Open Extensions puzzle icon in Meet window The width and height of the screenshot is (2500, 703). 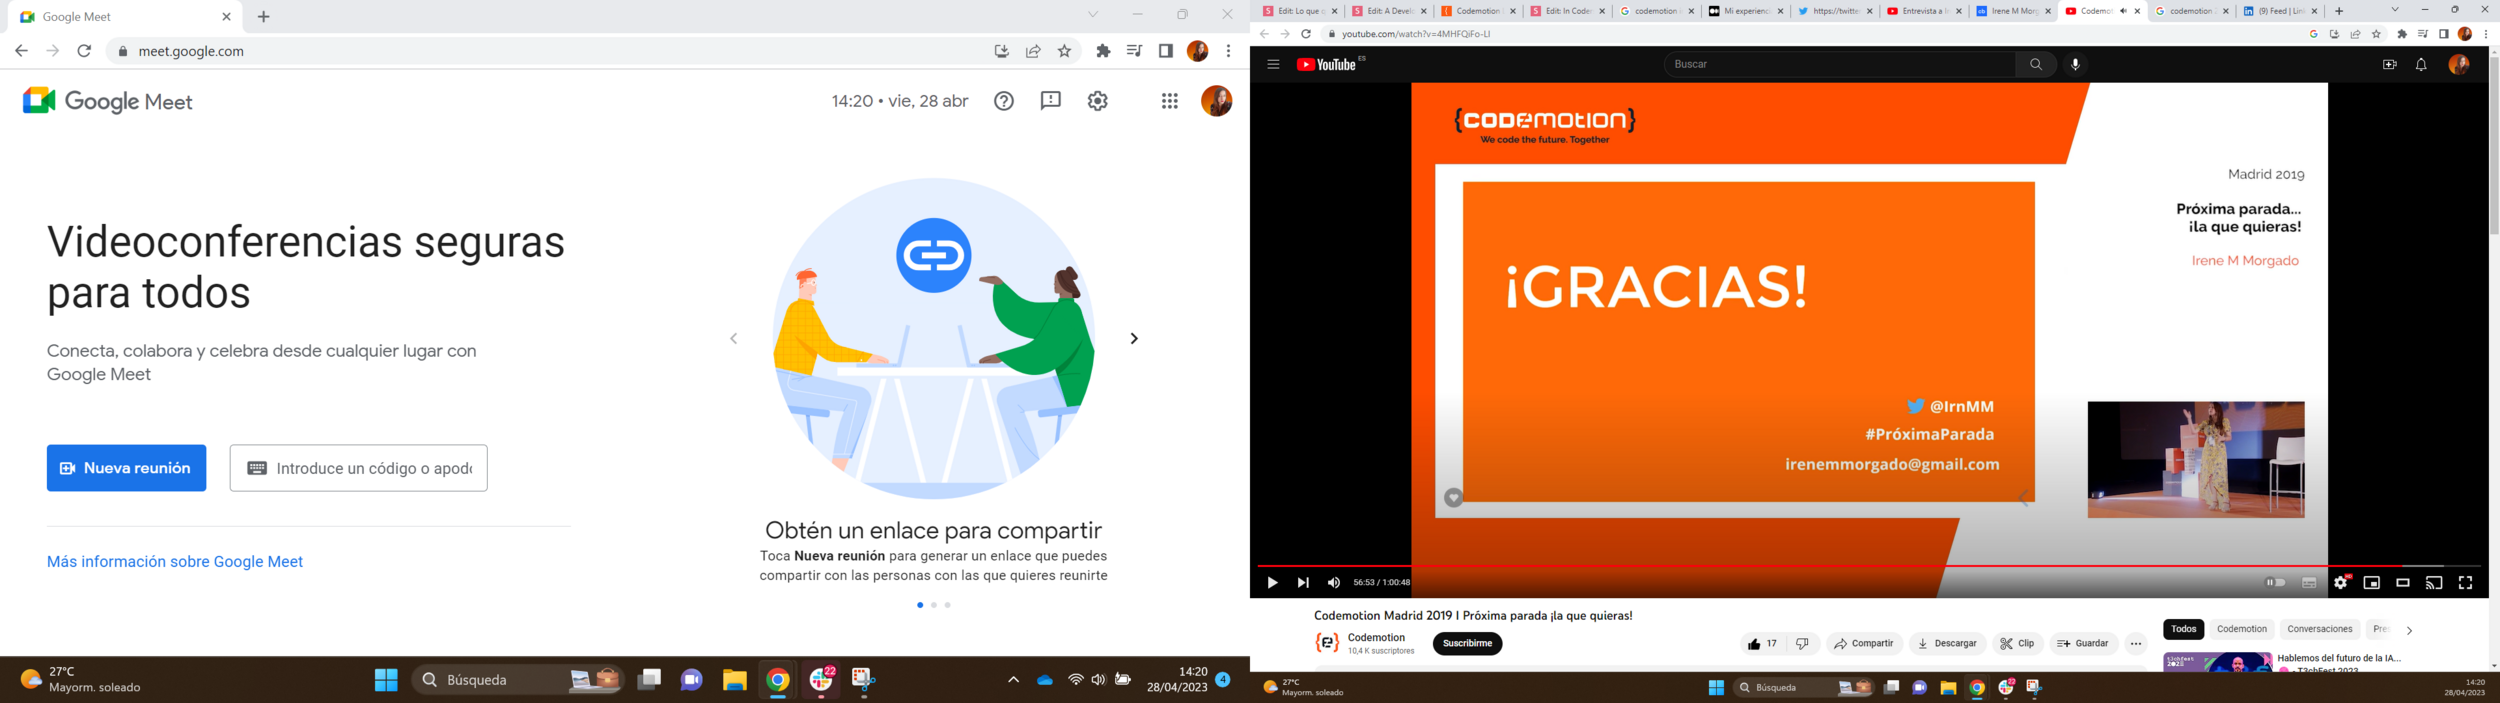(1103, 51)
